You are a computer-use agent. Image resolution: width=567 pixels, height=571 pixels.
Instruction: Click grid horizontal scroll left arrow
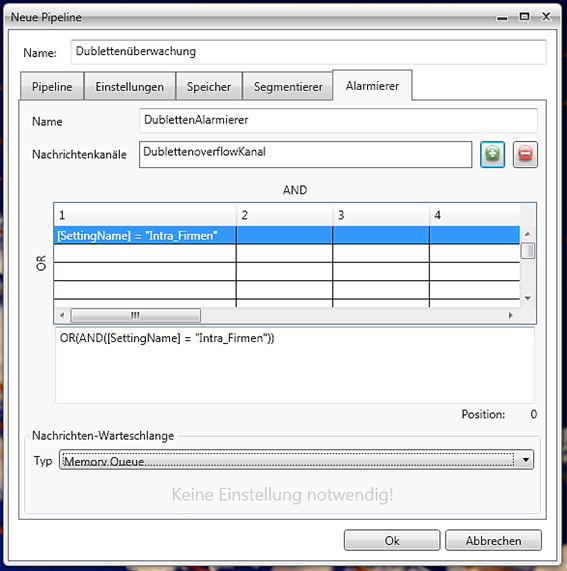pyautogui.click(x=62, y=315)
